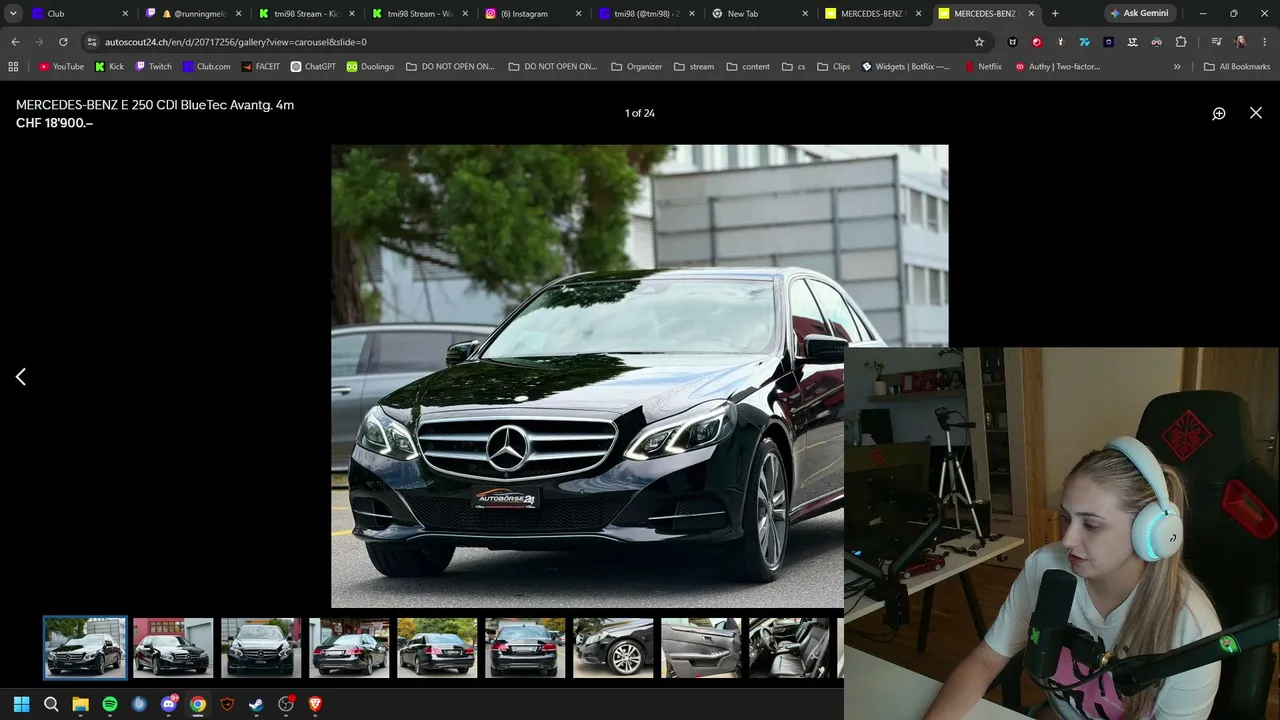The width and height of the screenshot is (1280, 720).
Task: Open the Netflix bookmark
Action: click(983, 67)
